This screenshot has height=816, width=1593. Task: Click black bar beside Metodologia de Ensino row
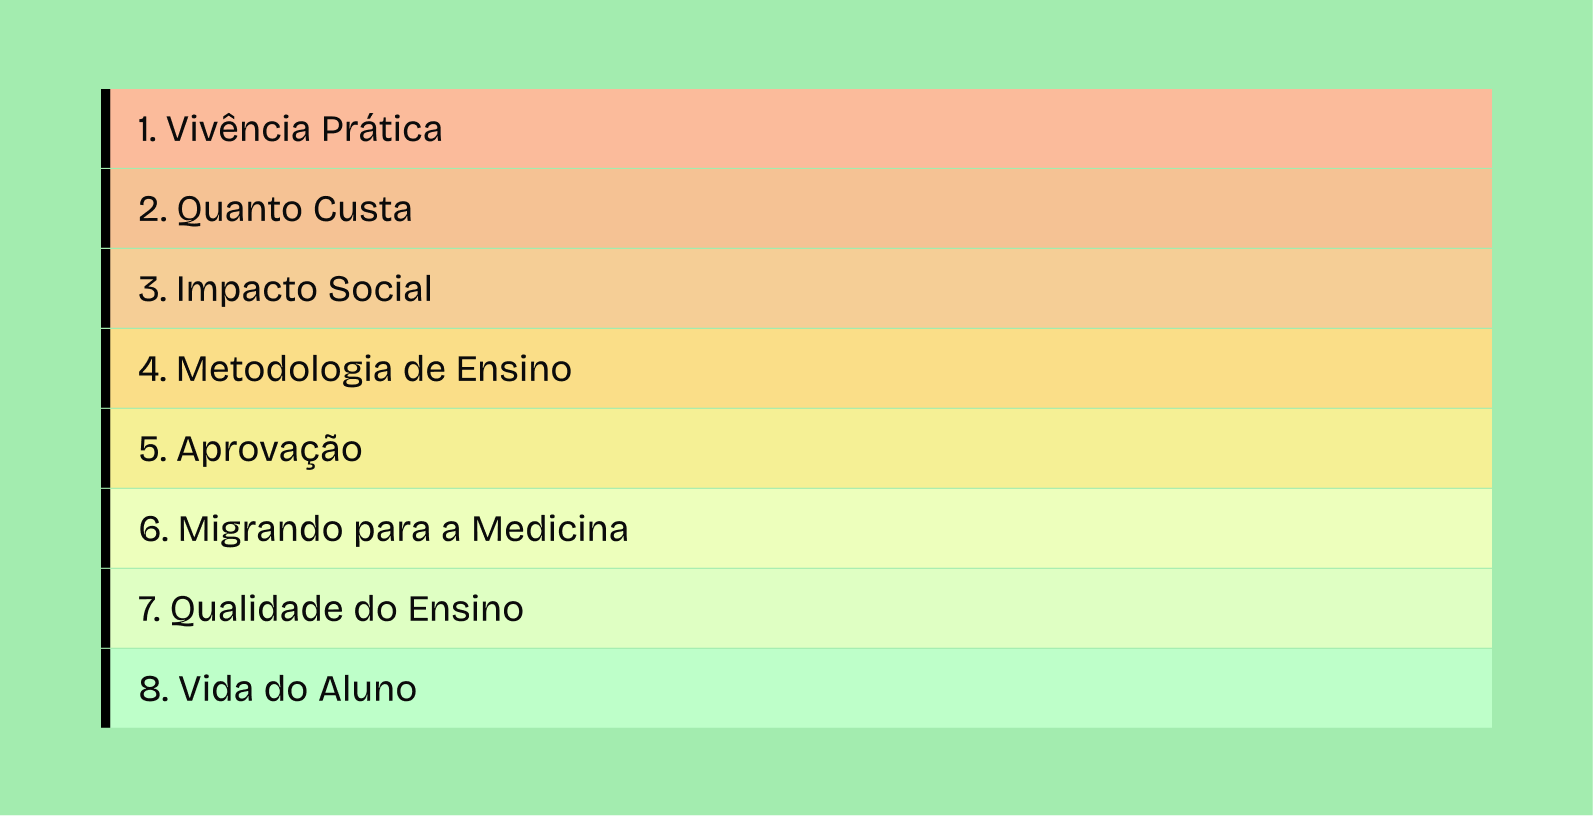coord(105,369)
